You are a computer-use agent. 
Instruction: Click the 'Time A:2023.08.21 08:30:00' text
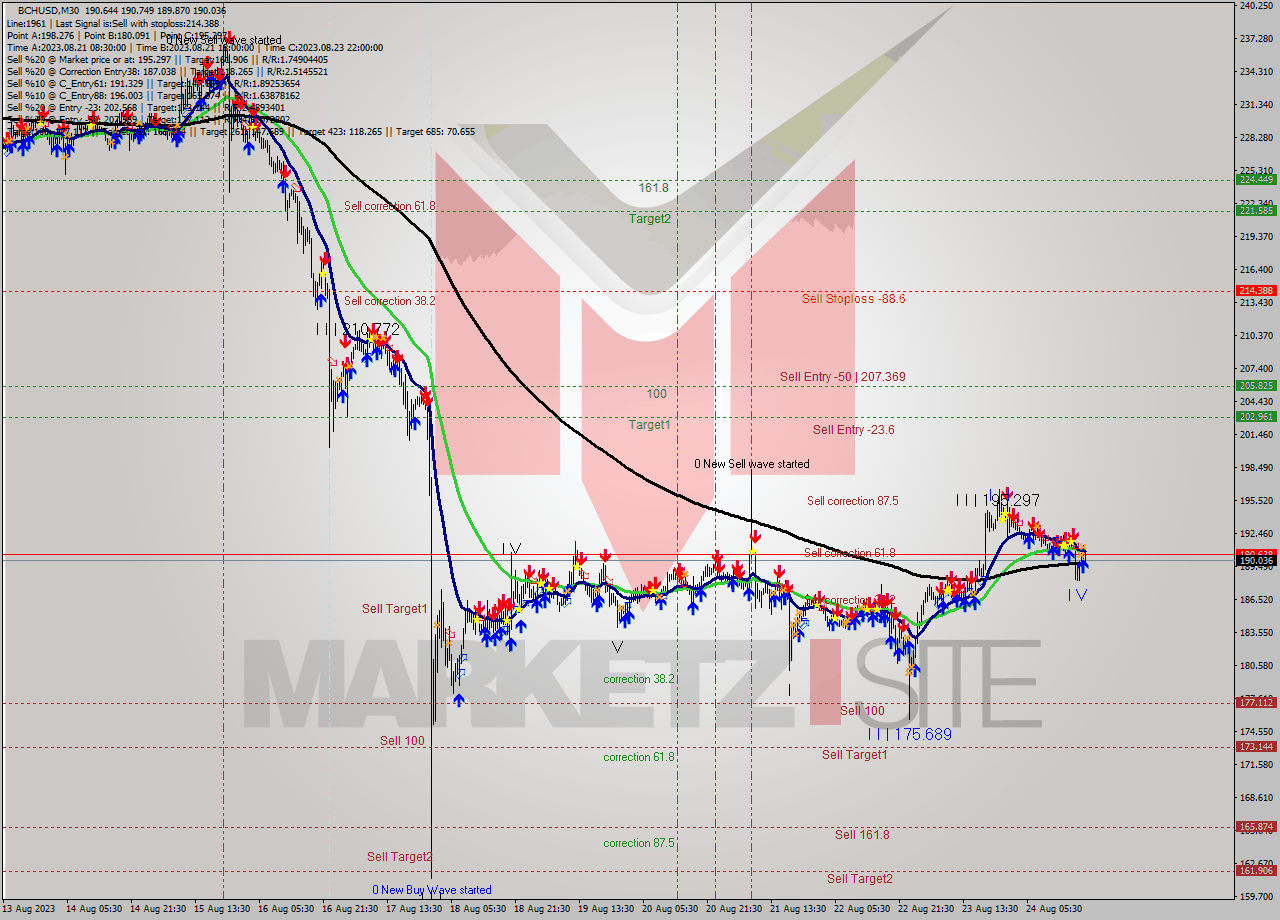click(x=66, y=47)
